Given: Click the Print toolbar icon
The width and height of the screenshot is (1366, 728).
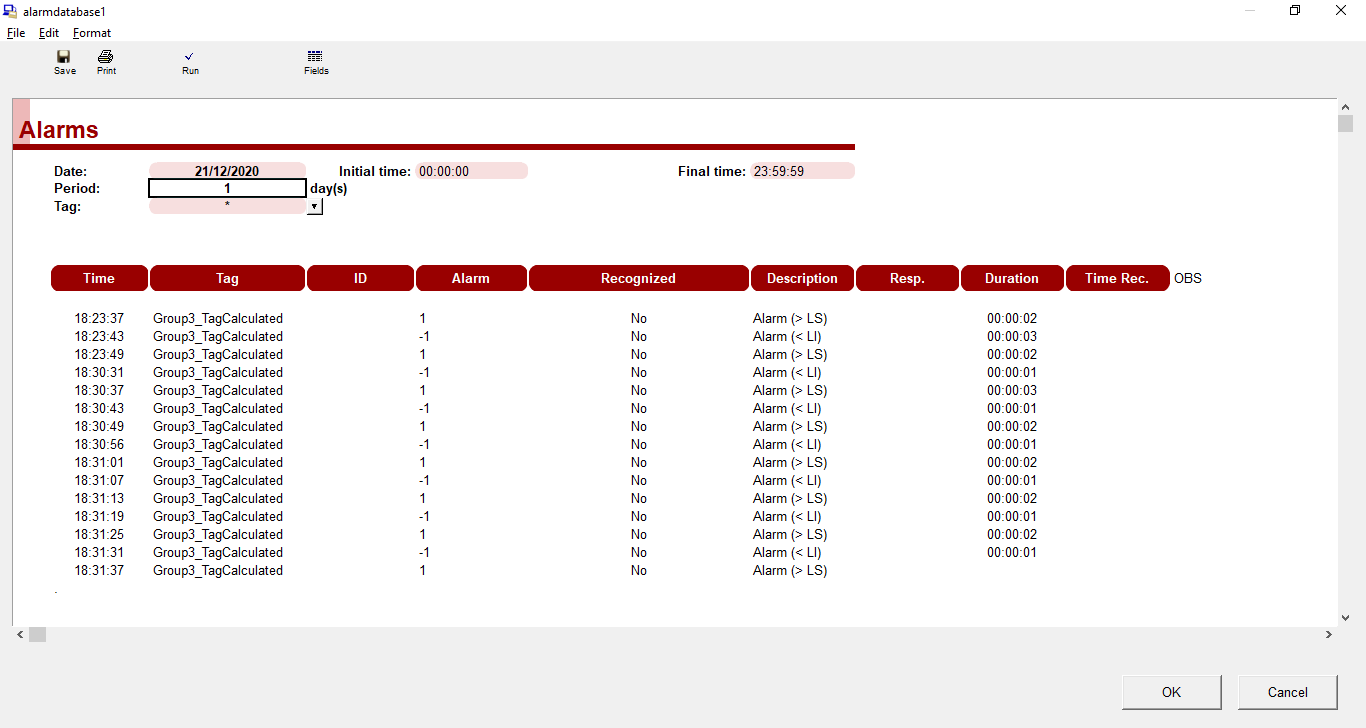Looking at the screenshot, I should (x=106, y=62).
